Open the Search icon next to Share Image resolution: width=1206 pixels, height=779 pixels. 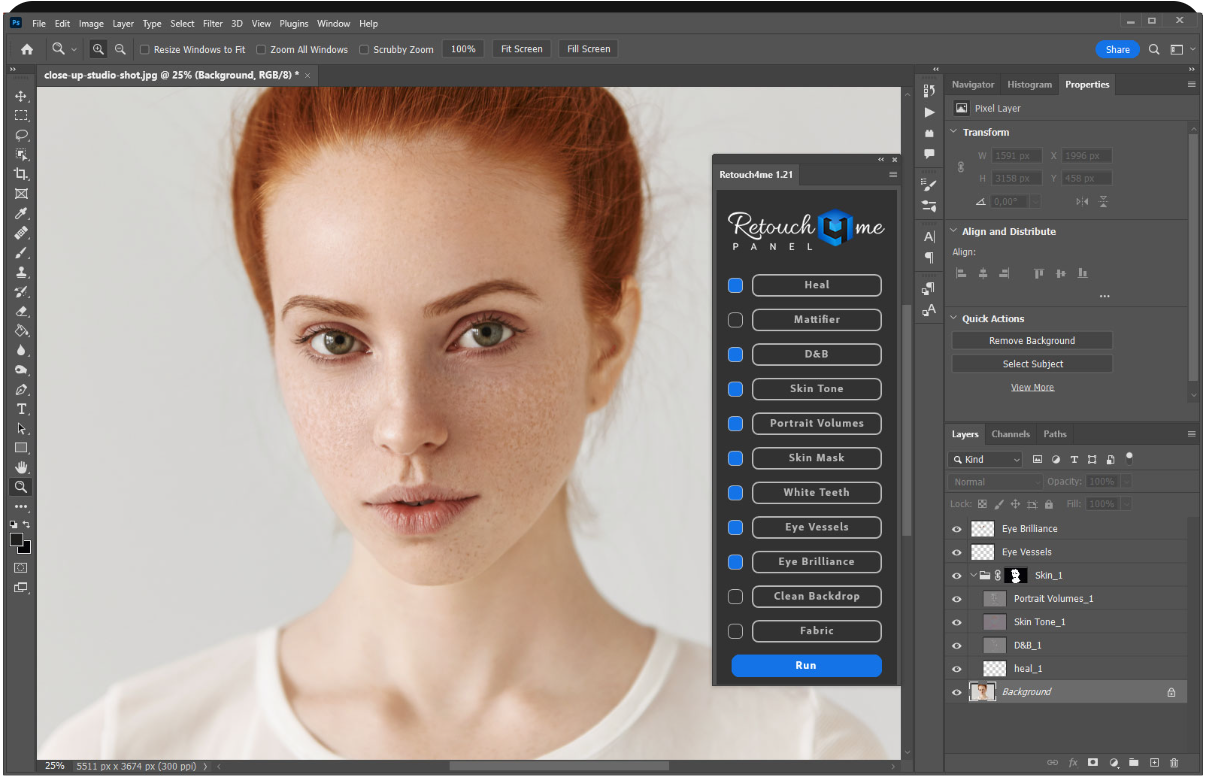[x=1154, y=49]
